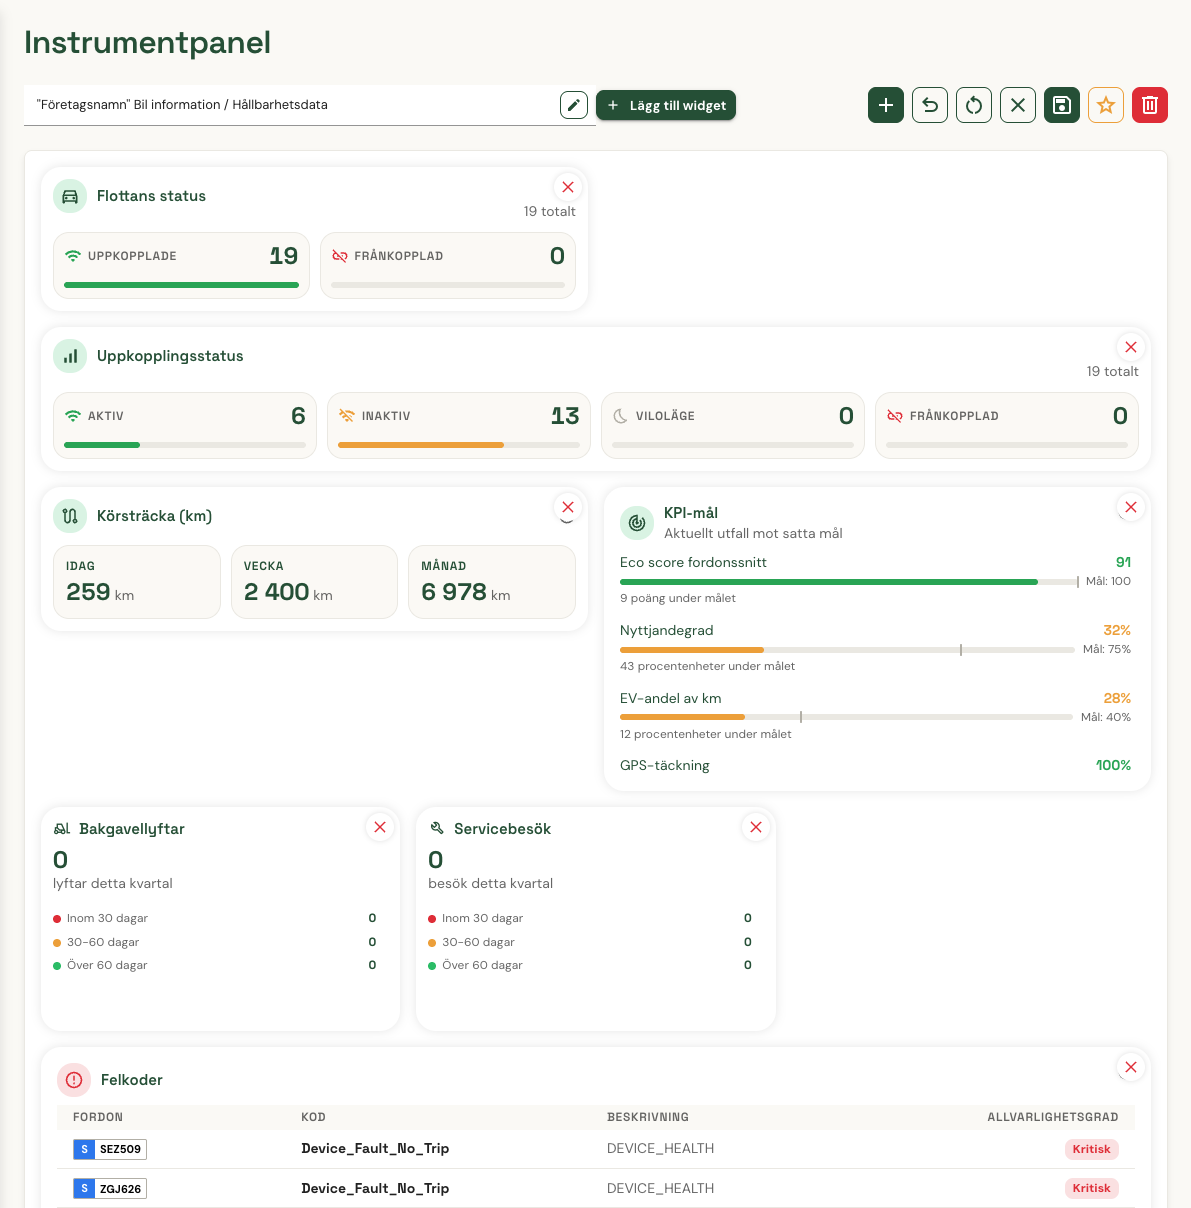Click the Nyttjandegrad progress bar

[x=847, y=650]
